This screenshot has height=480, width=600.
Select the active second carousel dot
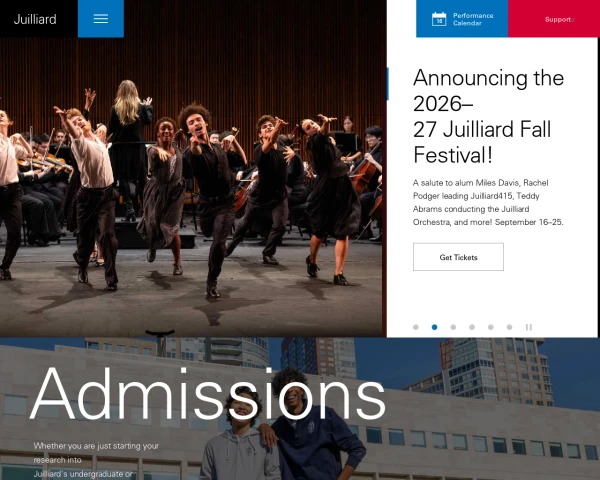(434, 327)
